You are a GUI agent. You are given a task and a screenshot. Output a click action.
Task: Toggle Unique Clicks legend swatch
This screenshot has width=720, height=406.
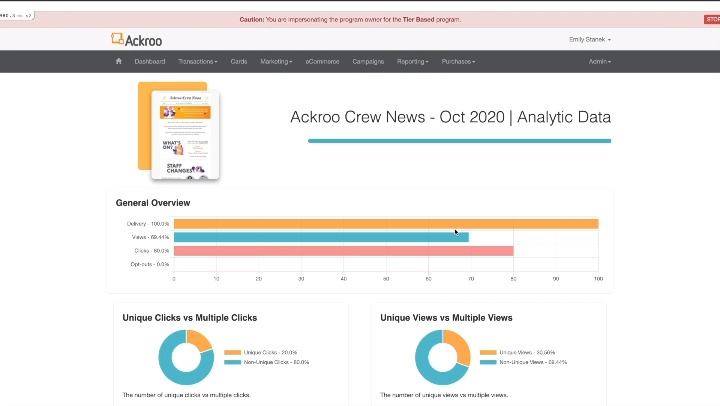tap(232, 352)
